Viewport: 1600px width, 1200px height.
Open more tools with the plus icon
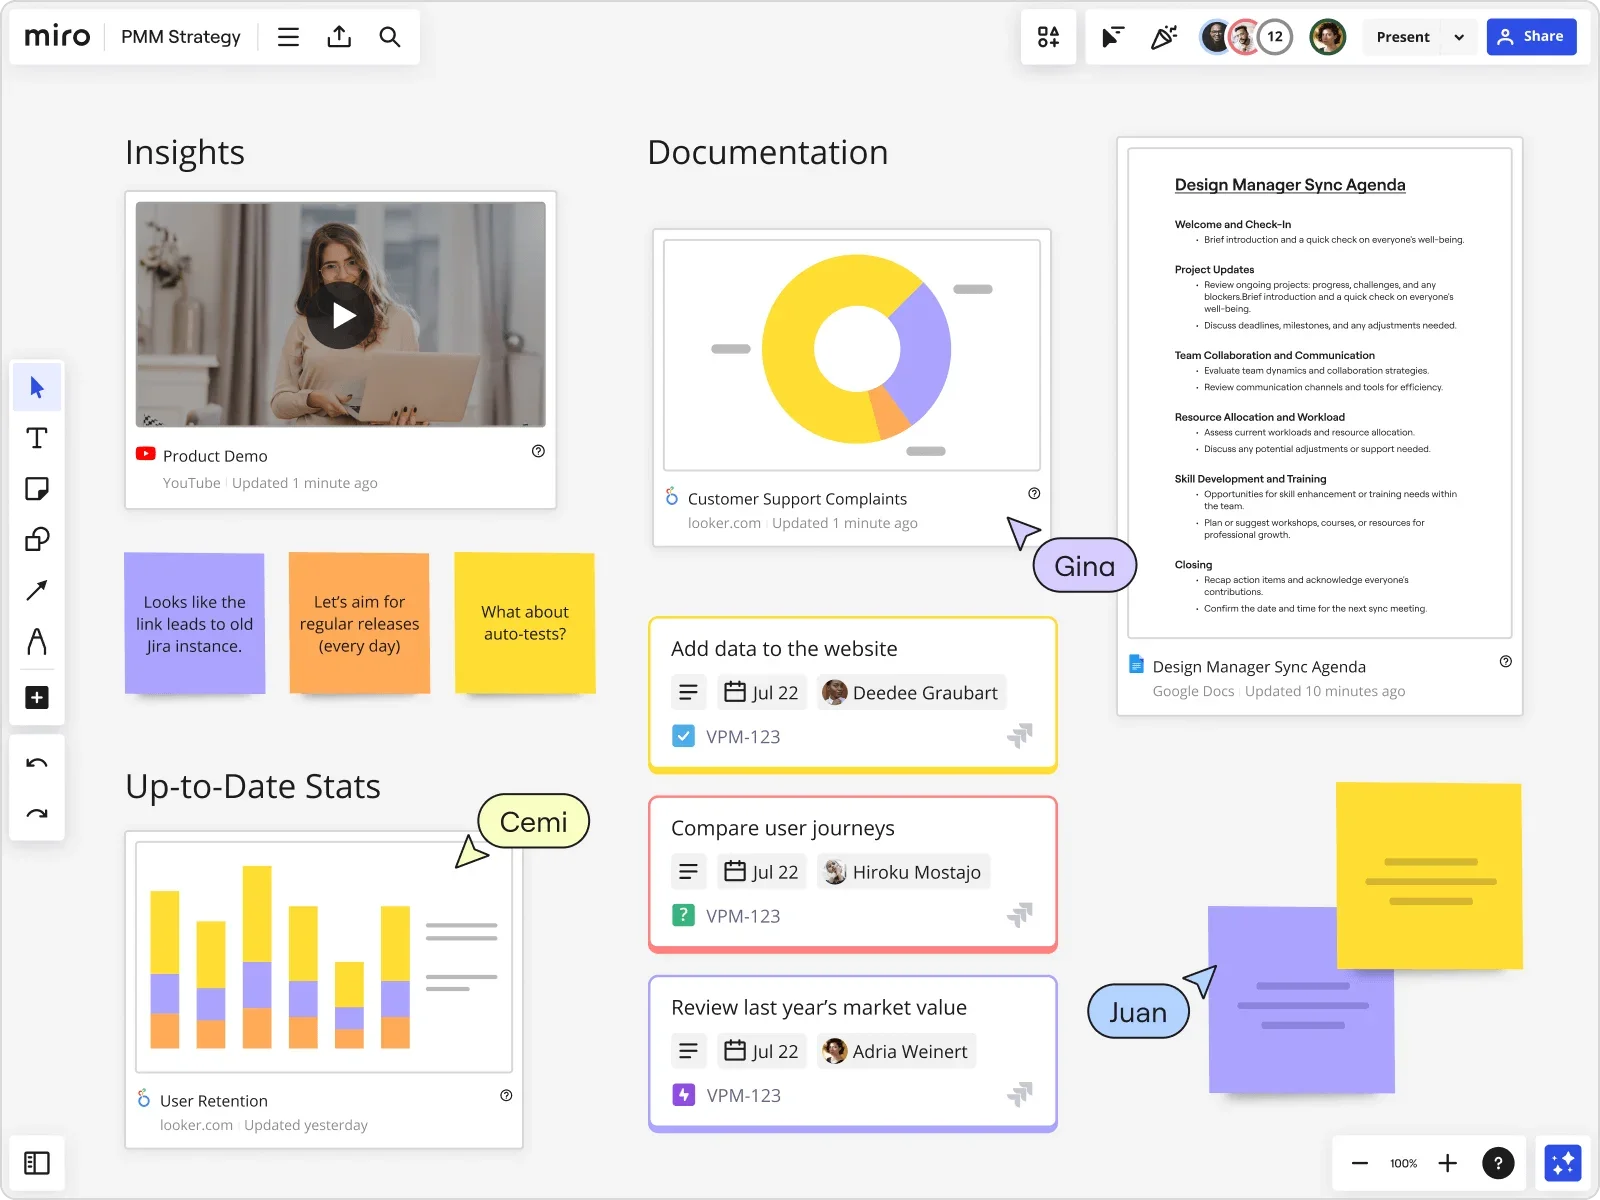click(x=37, y=697)
